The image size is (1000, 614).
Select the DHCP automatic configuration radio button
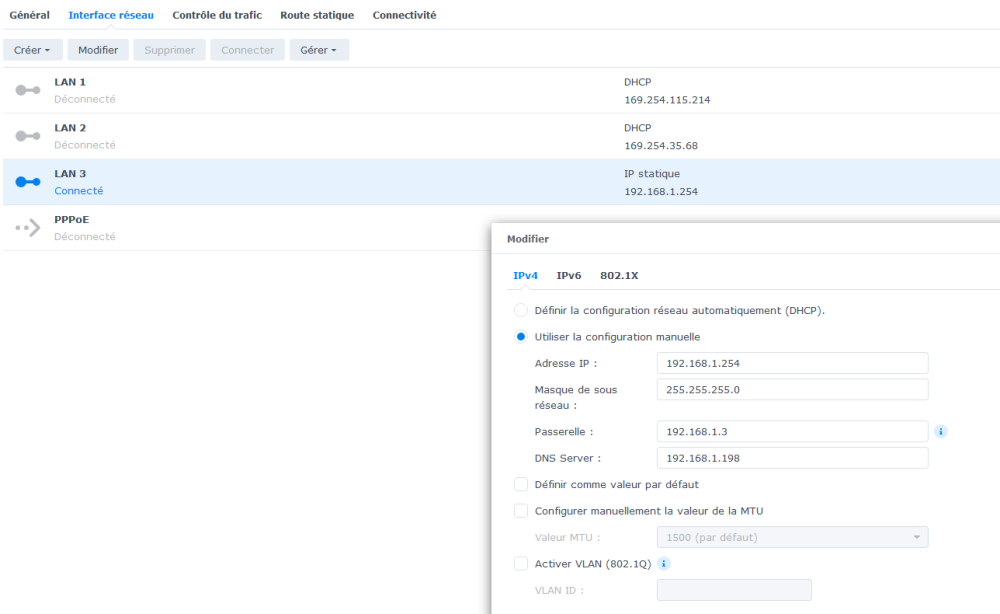[x=521, y=311]
